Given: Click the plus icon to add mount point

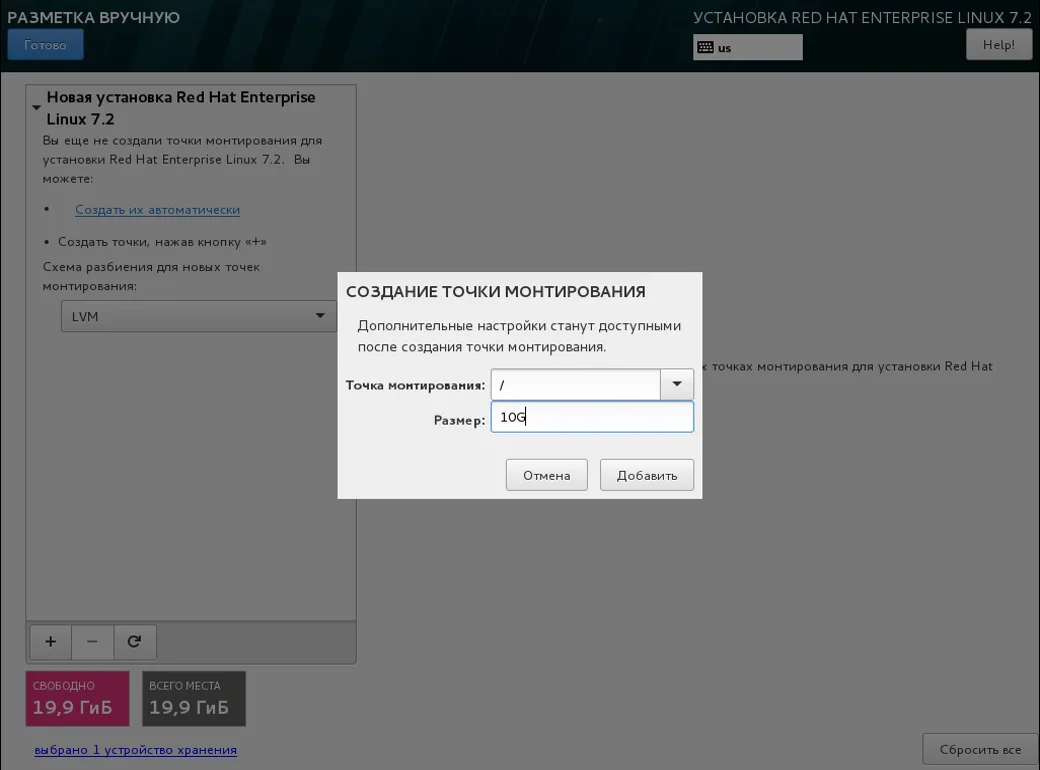Looking at the screenshot, I should coord(50,641).
